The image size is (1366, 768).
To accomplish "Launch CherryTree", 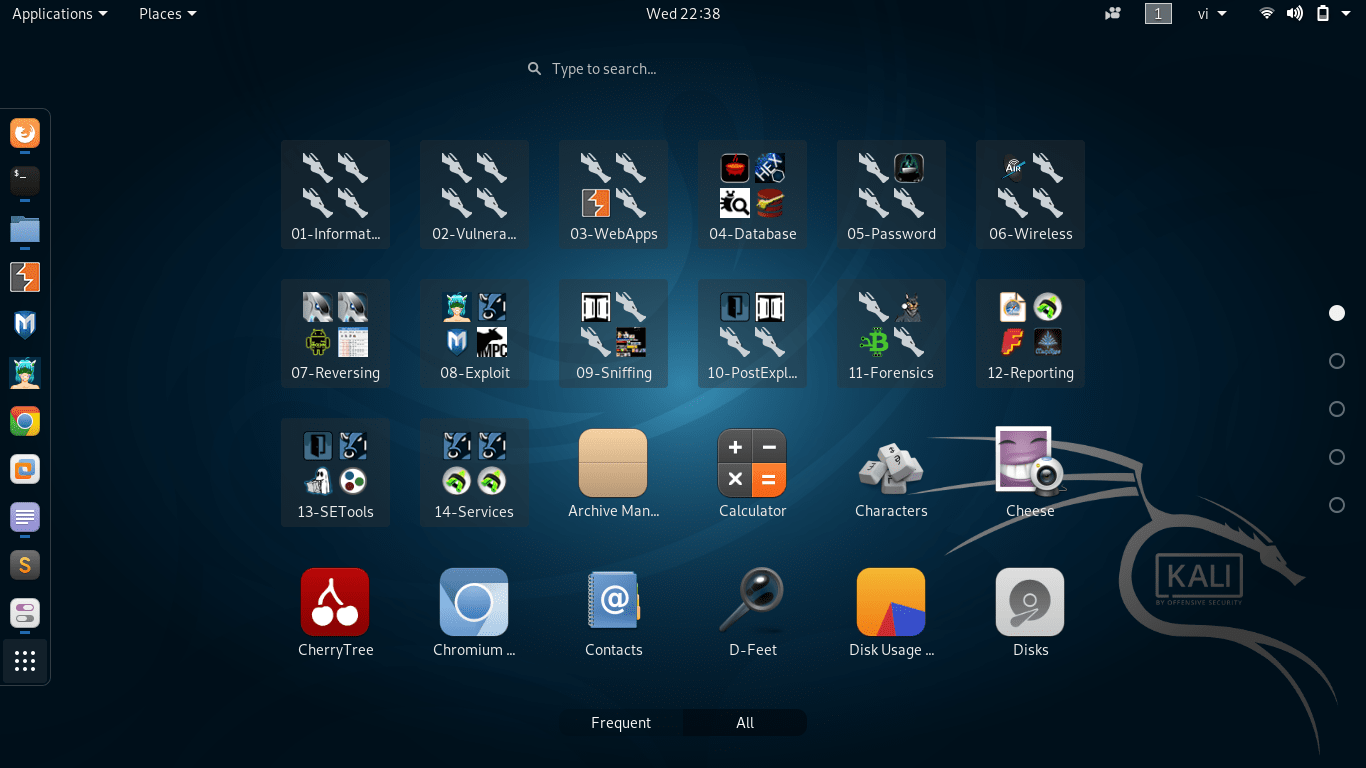I will 335,611.
